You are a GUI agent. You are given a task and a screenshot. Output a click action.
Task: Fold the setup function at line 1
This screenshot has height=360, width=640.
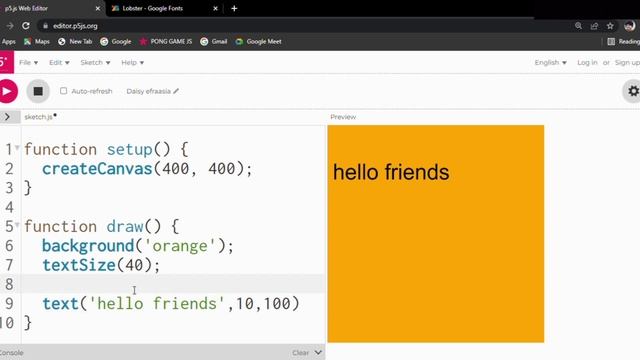[17, 147]
